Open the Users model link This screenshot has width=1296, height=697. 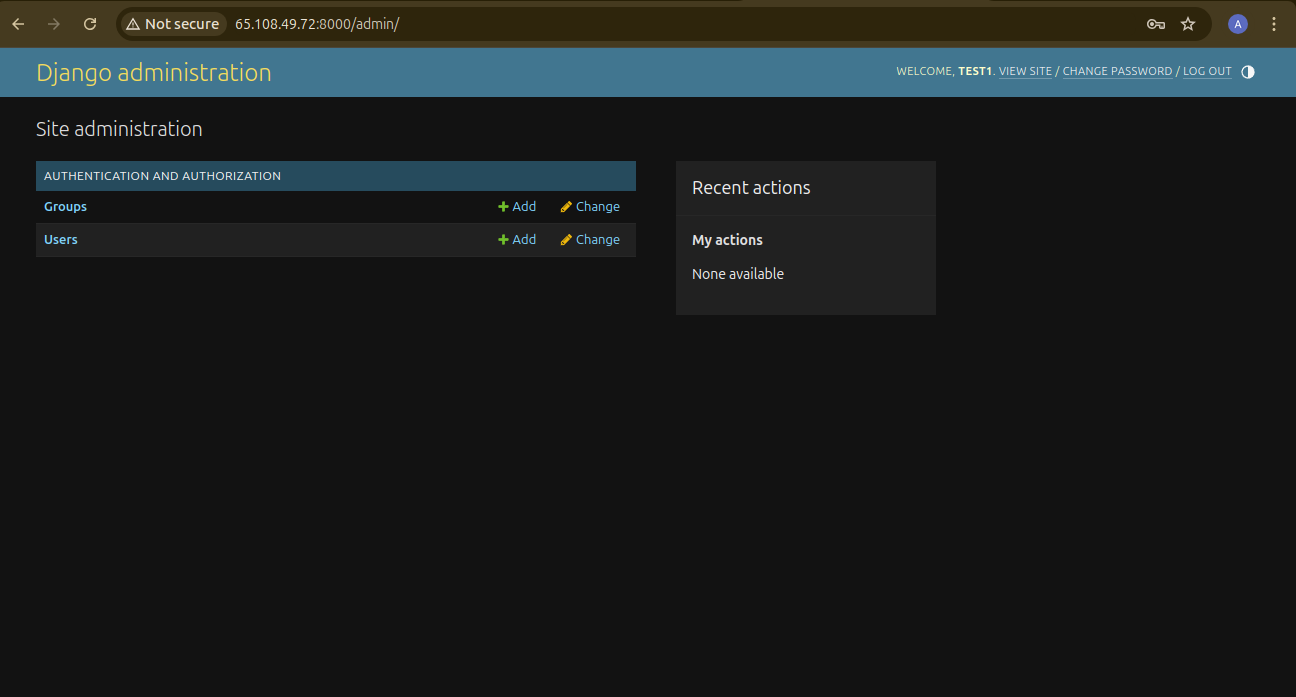pos(61,240)
